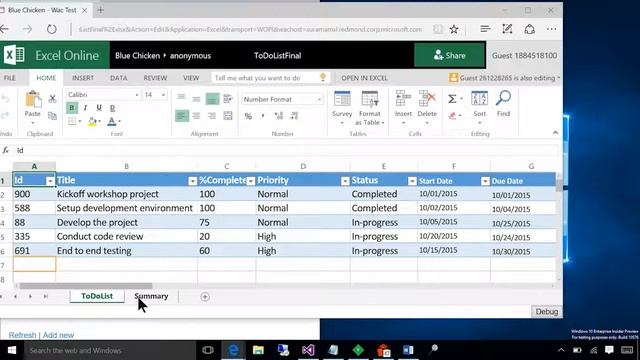
Task: Click the Merge cells icon
Action: coord(228,116)
